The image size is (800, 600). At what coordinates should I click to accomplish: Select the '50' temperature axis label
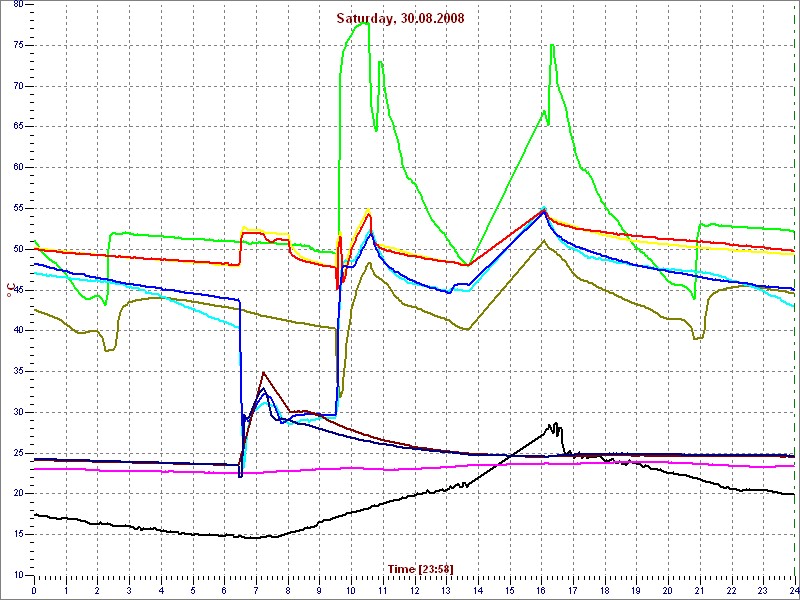point(16,249)
